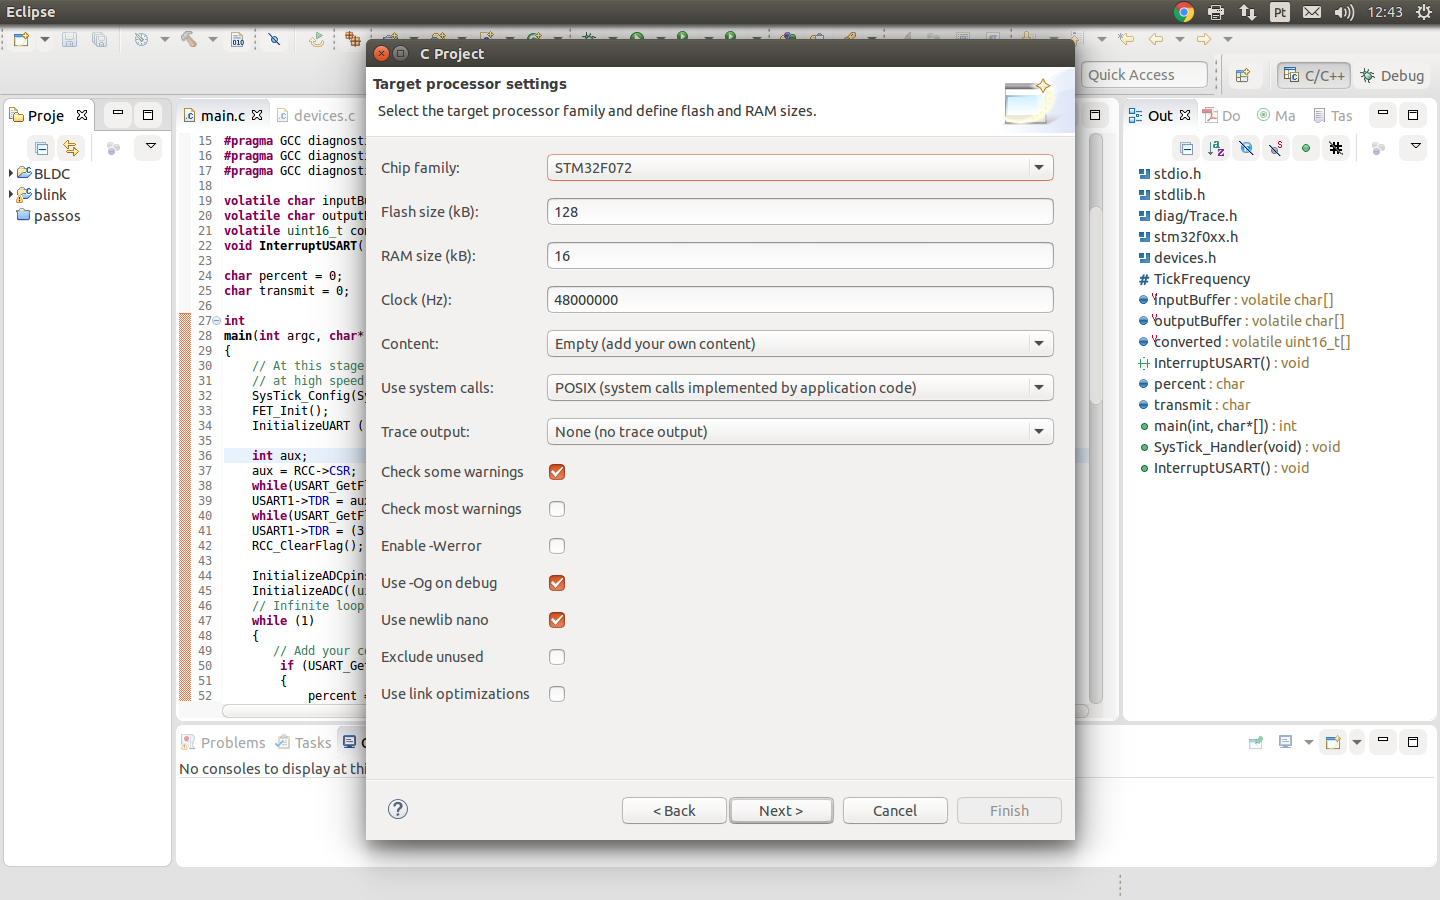Image resolution: width=1440 pixels, height=900 pixels.
Task: Click the Save icon in the Eclipse toolbar
Action: (x=69, y=39)
